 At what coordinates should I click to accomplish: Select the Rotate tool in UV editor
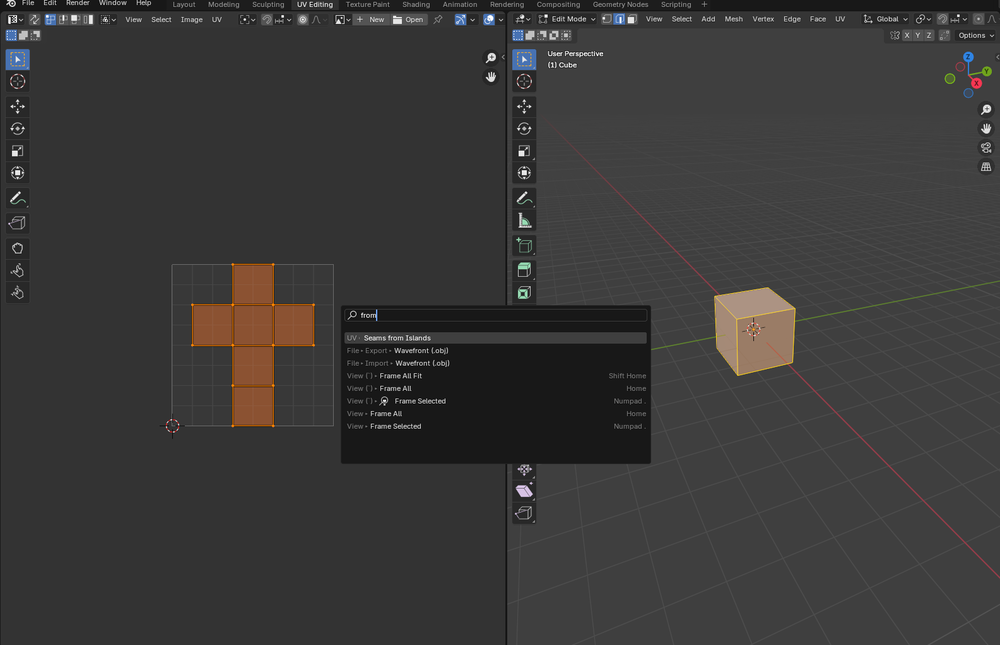[17, 129]
